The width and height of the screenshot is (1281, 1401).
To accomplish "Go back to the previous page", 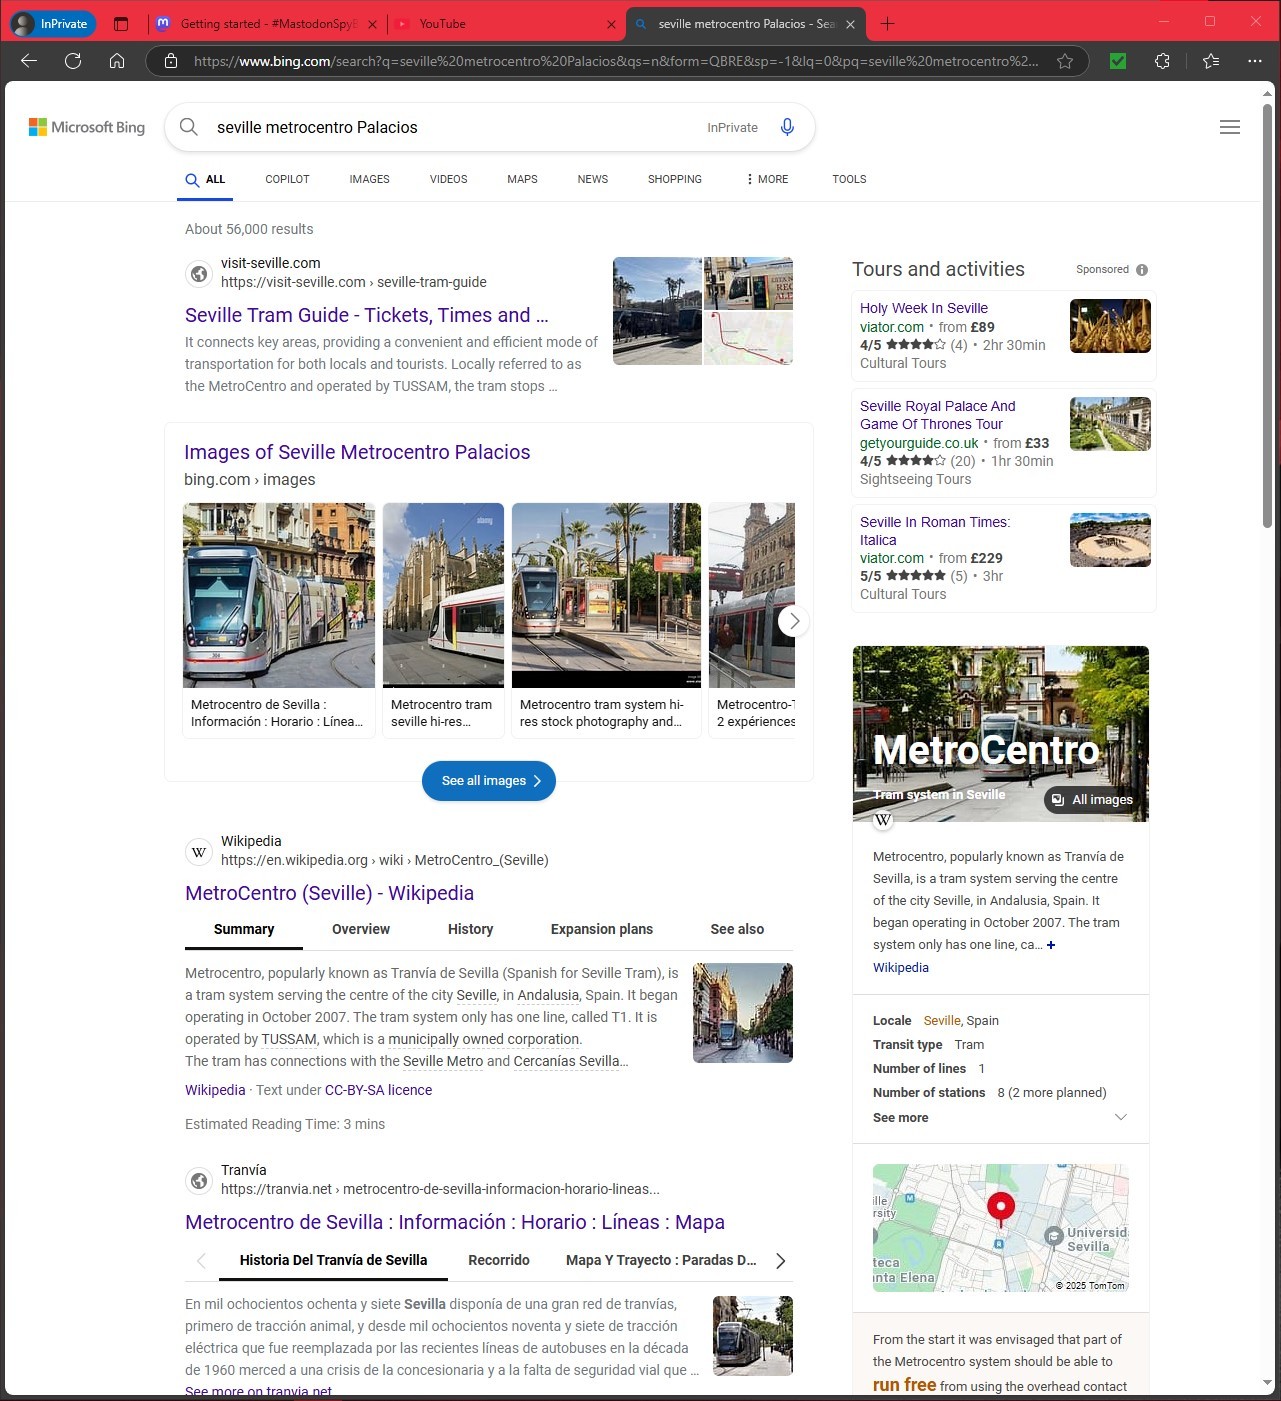I will pyautogui.click(x=29, y=61).
